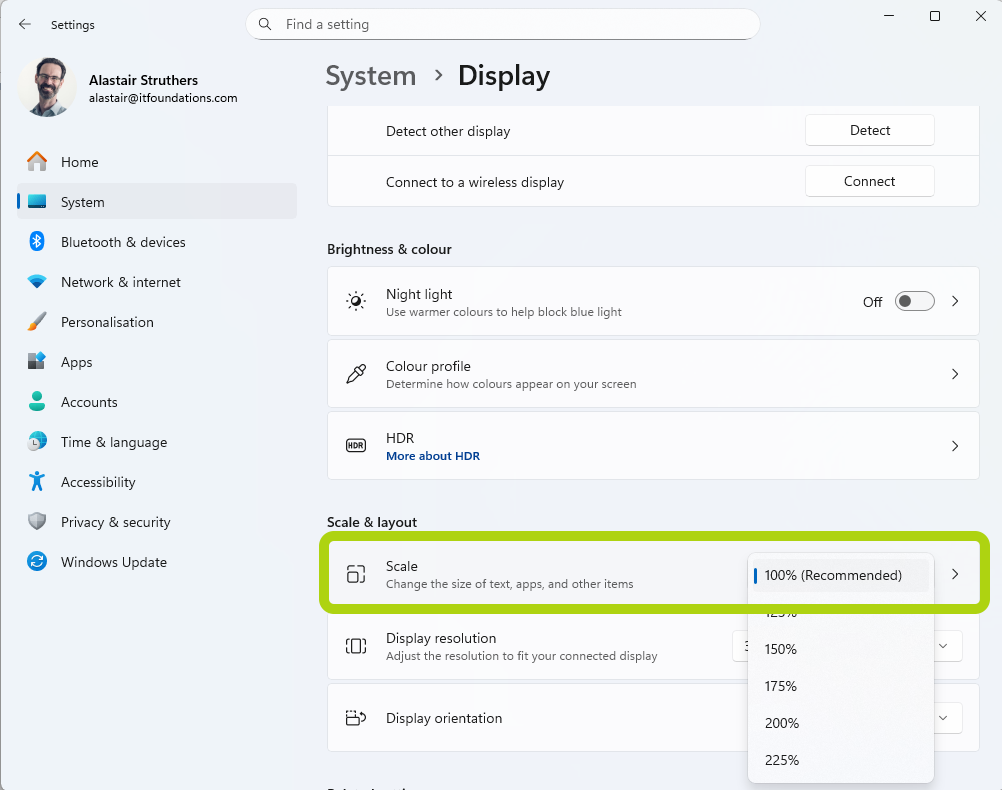Select 225% scale option

pos(782,760)
